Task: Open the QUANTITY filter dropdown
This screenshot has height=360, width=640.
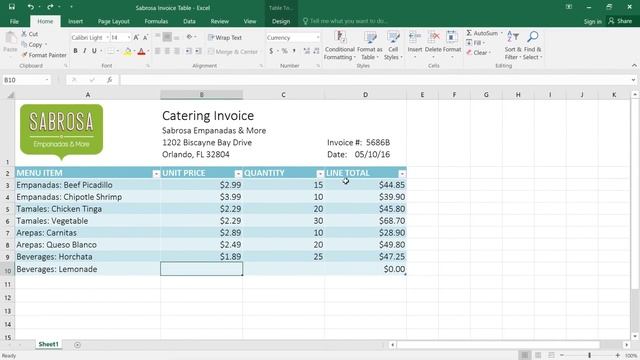Action: pos(320,174)
